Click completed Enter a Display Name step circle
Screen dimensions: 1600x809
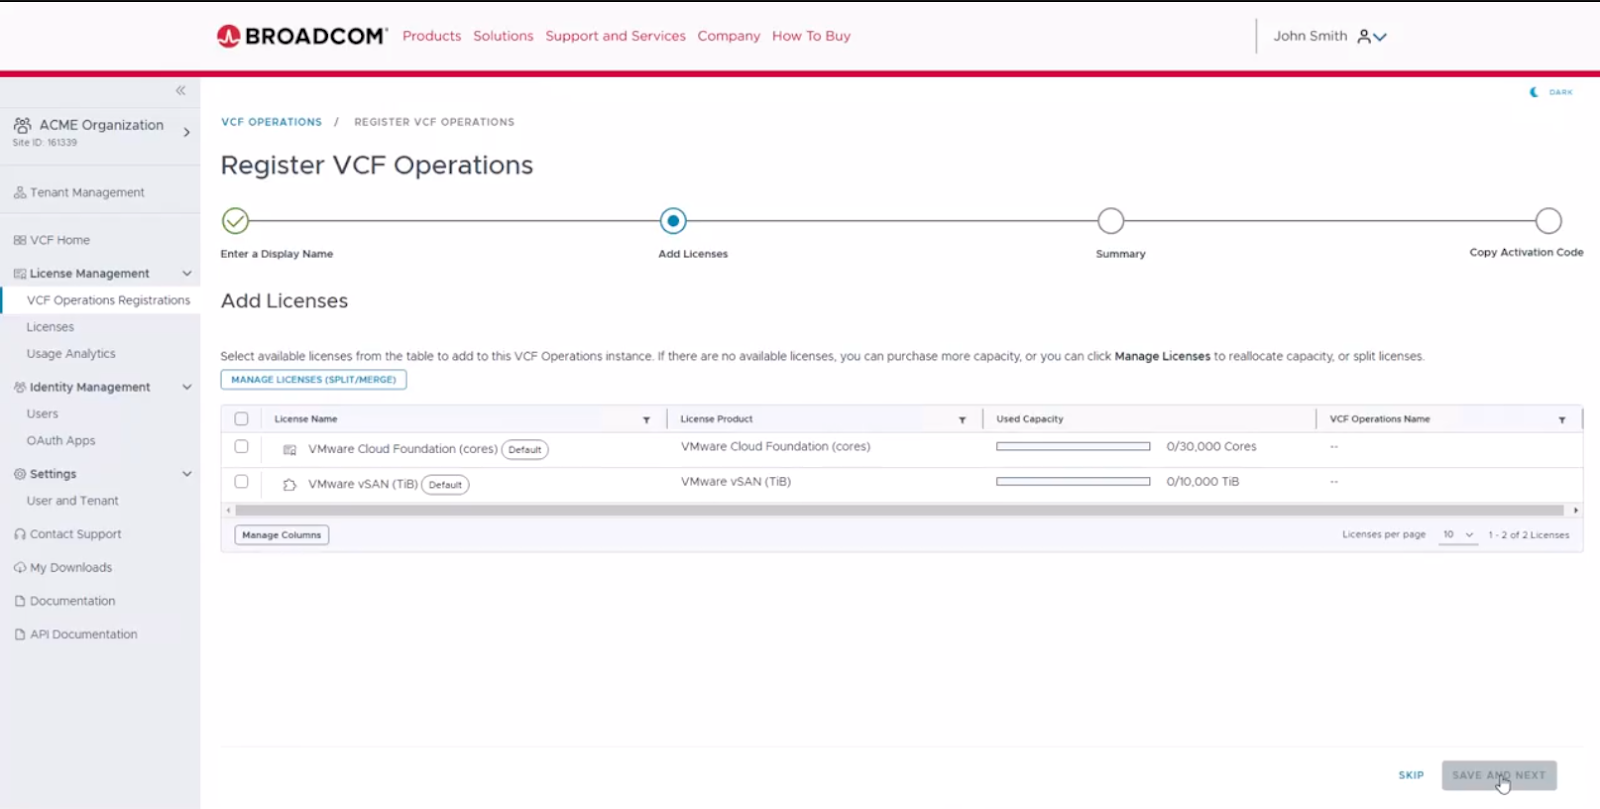(x=235, y=220)
